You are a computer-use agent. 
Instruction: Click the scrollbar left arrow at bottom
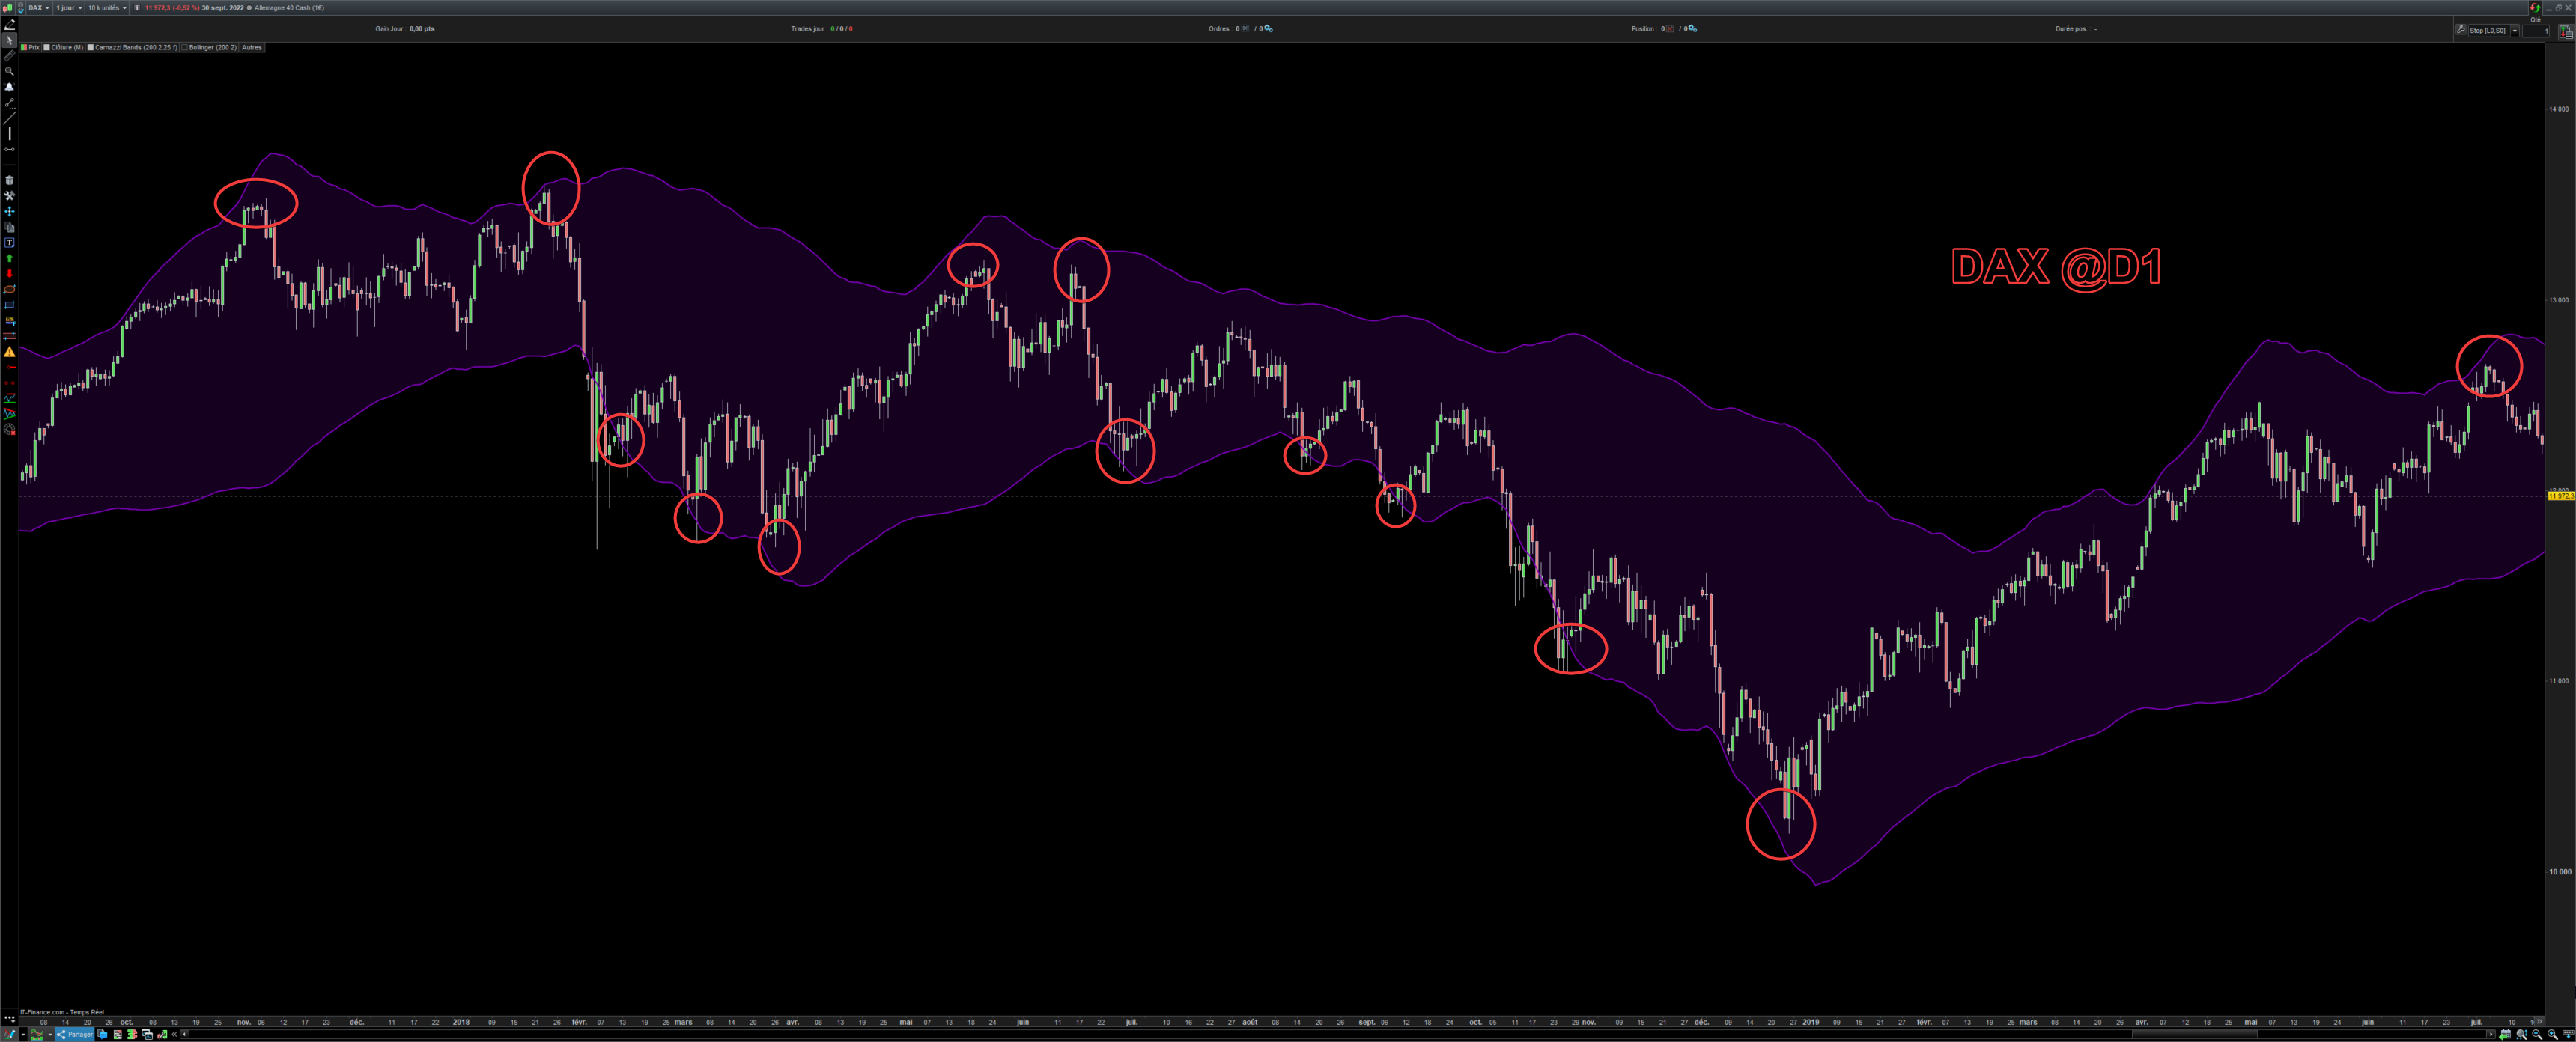coord(185,1034)
